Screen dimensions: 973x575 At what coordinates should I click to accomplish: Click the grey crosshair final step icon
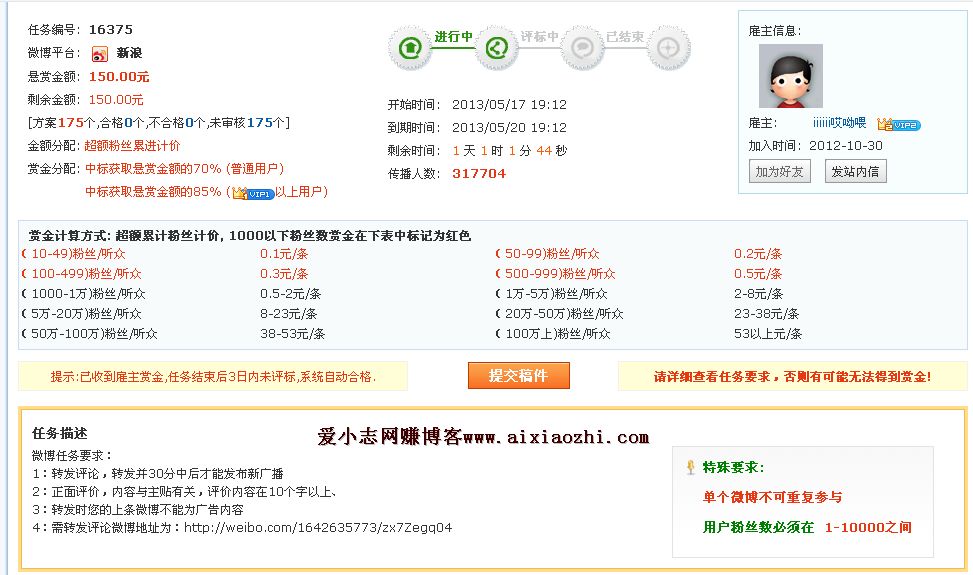tap(668, 47)
